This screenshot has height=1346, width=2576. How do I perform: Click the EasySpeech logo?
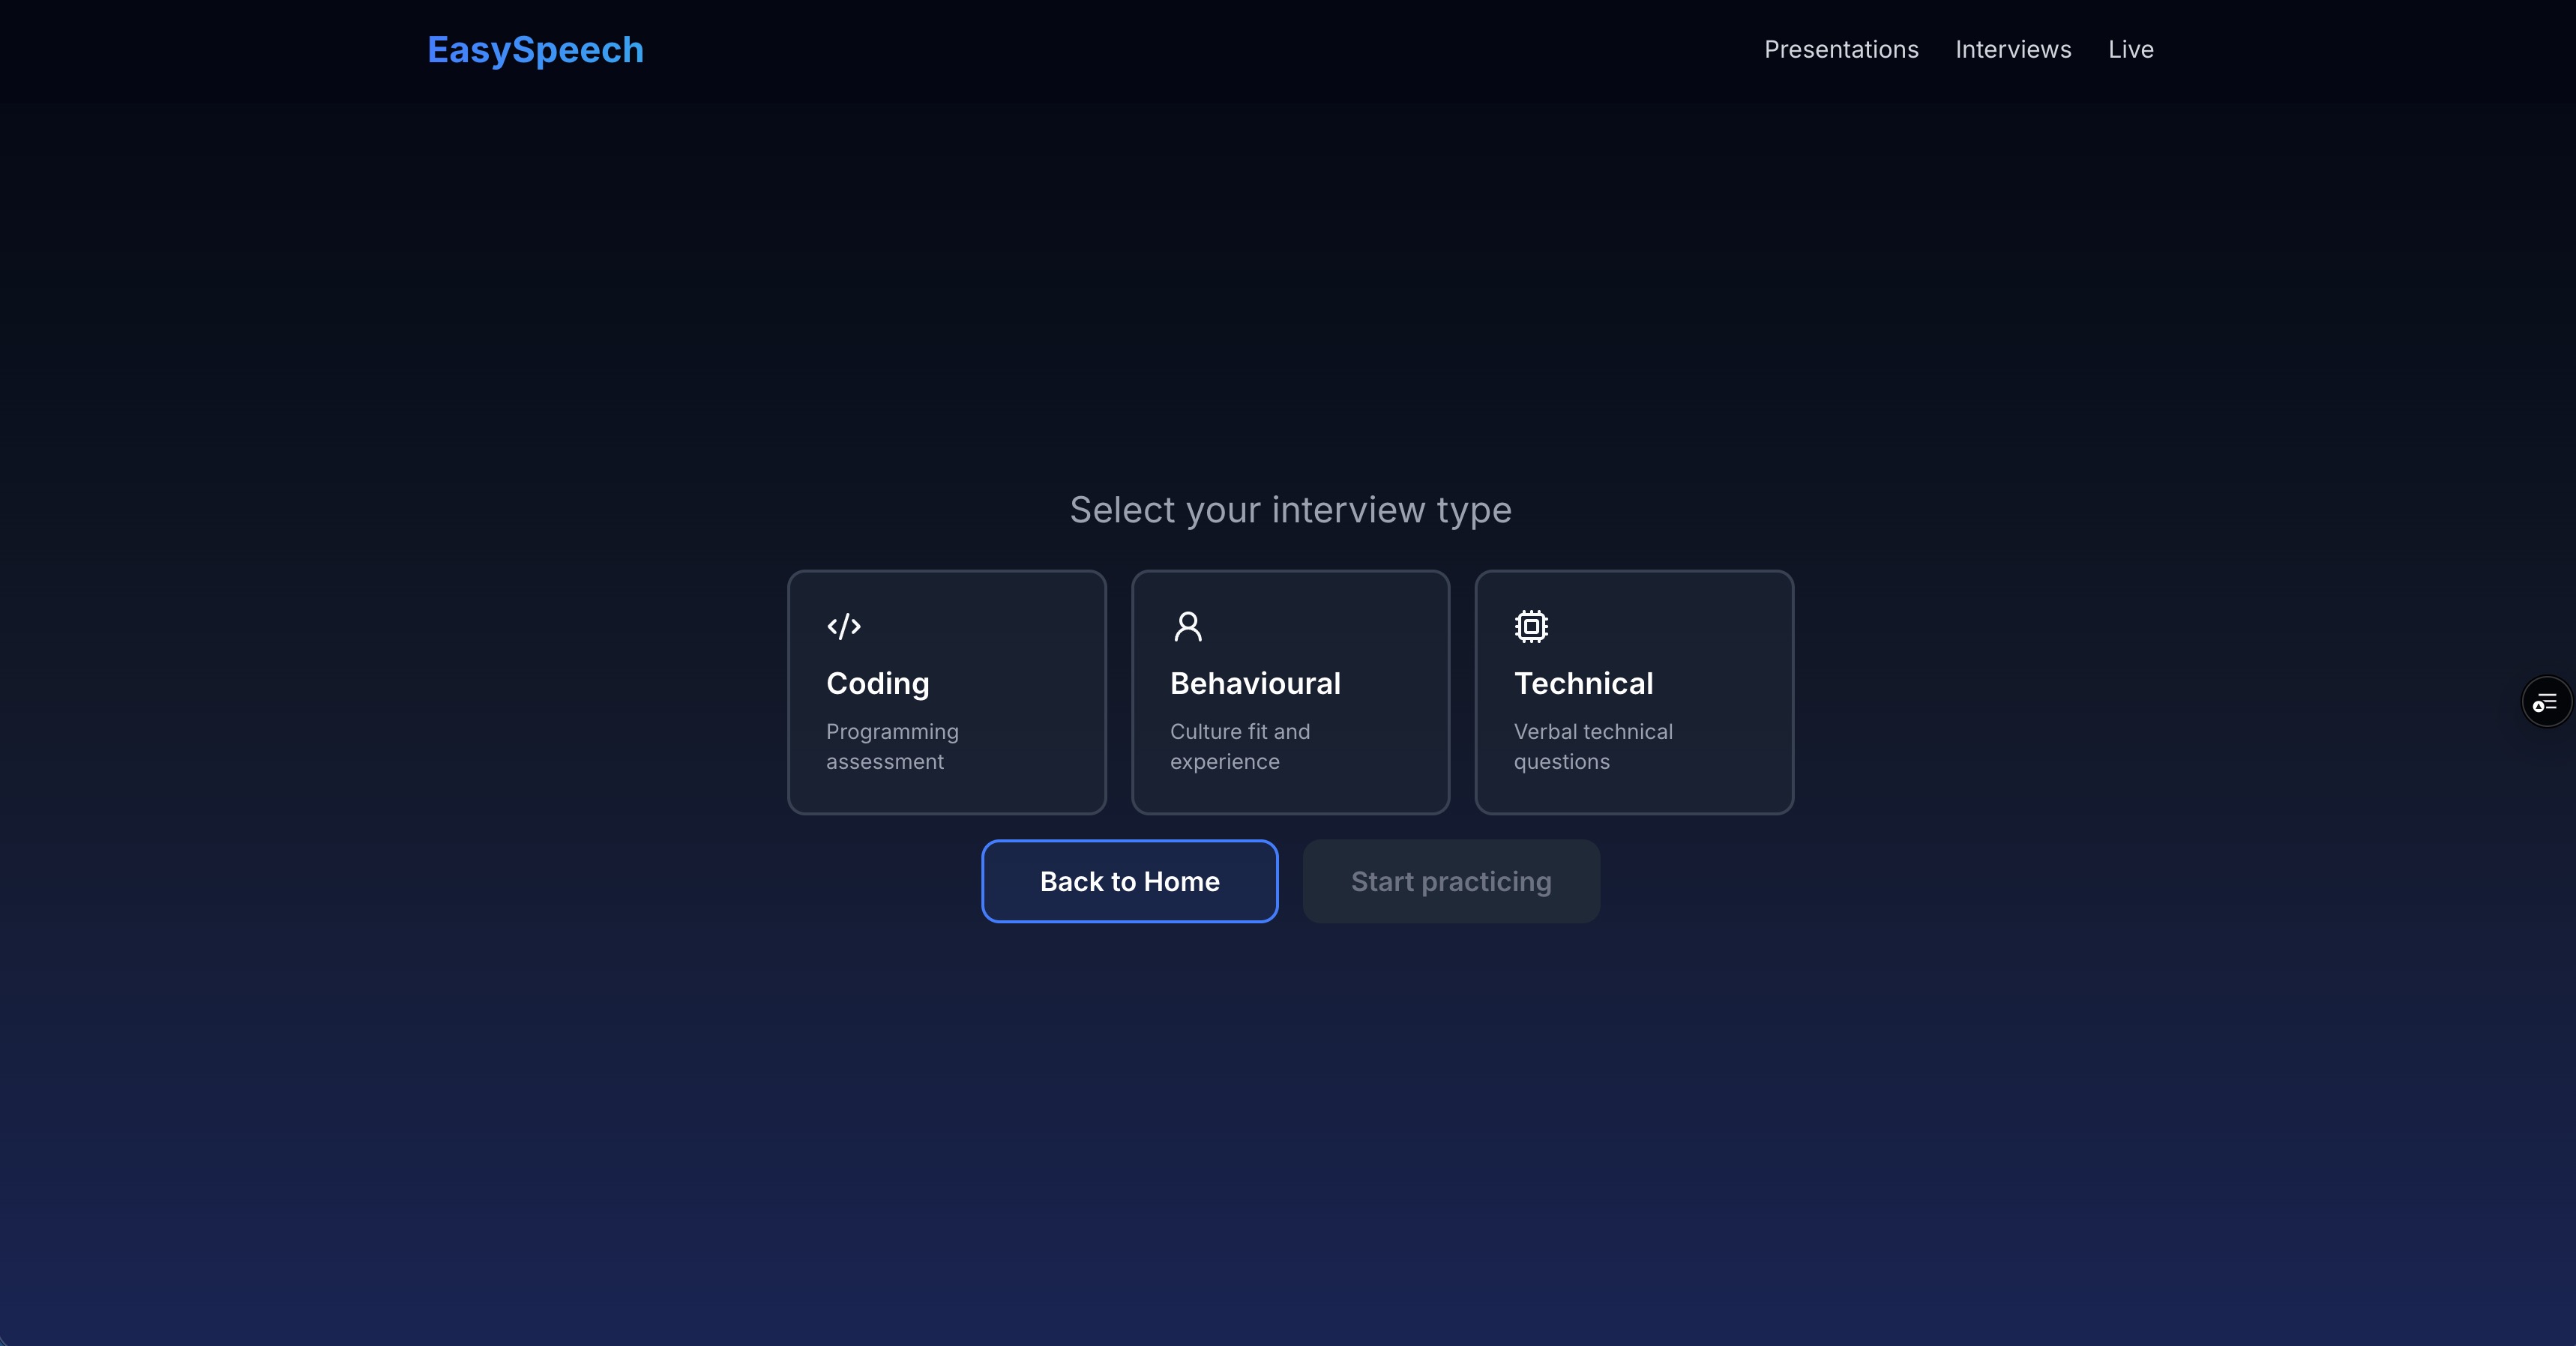point(535,50)
